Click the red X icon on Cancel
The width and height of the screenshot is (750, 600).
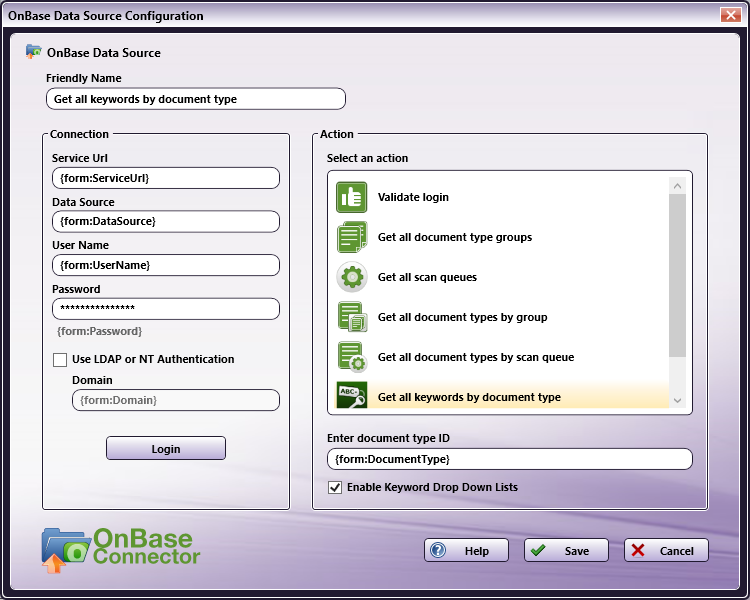[638, 550]
